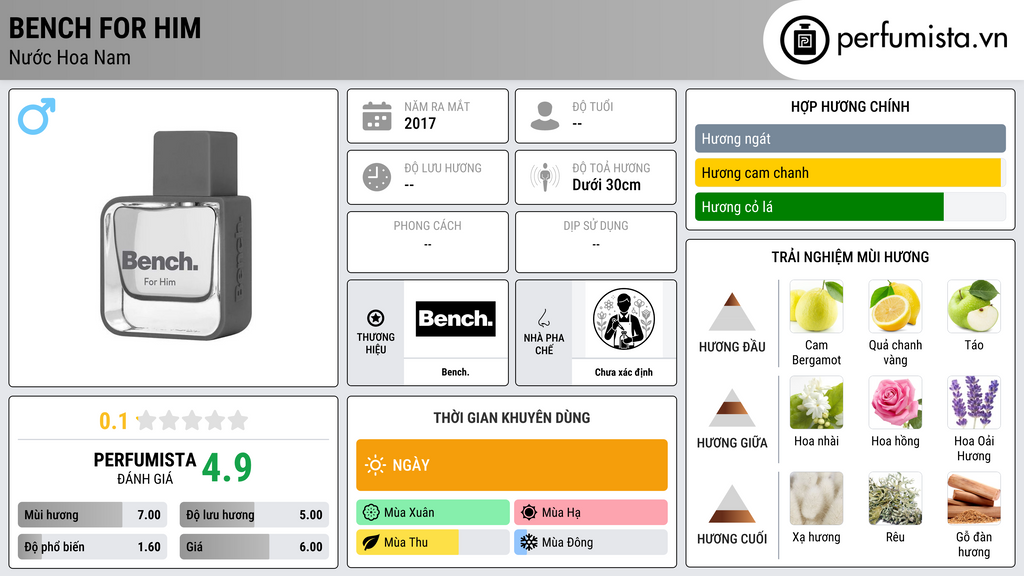Click the Cam Bergamot note thumbnail
Viewport: 1024px width, 576px height.
pos(816,306)
